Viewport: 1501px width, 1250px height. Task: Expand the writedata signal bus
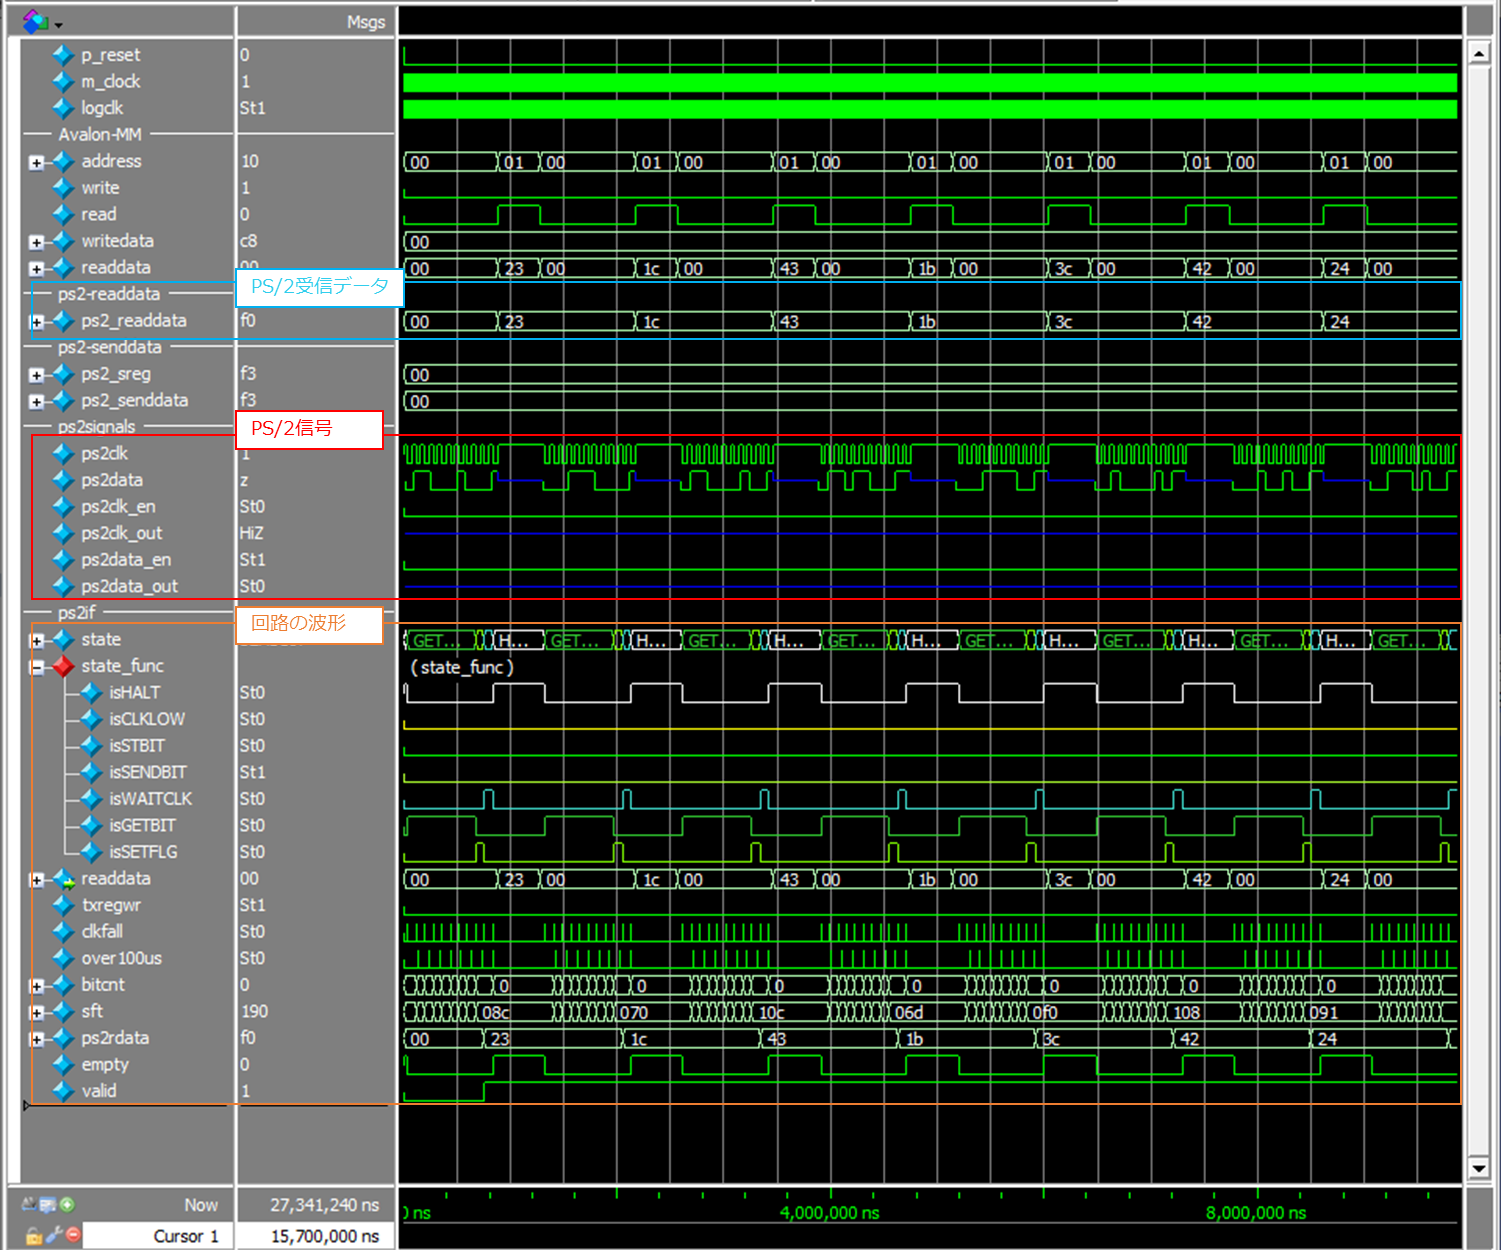(x=36, y=242)
